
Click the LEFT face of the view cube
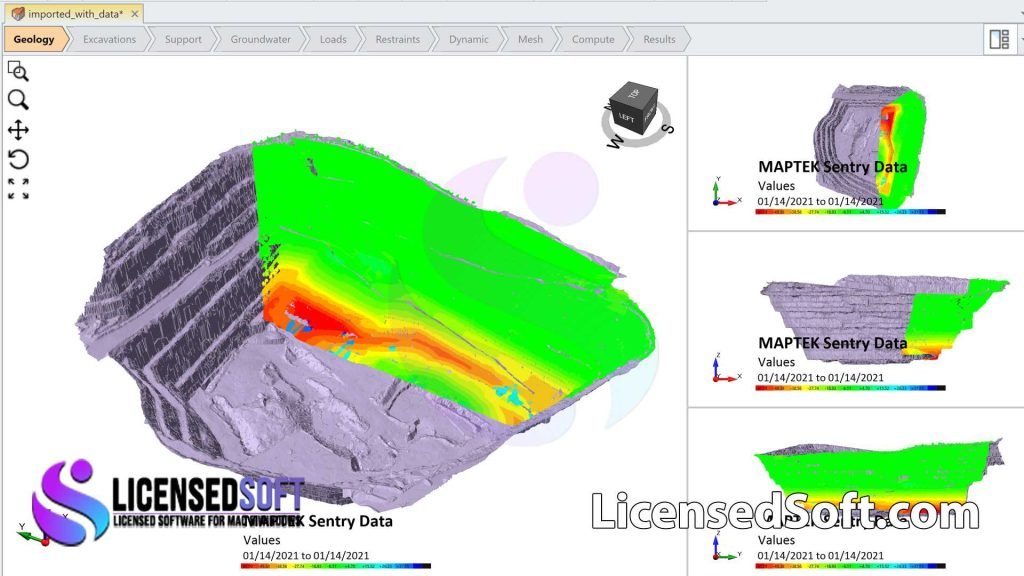(x=625, y=118)
